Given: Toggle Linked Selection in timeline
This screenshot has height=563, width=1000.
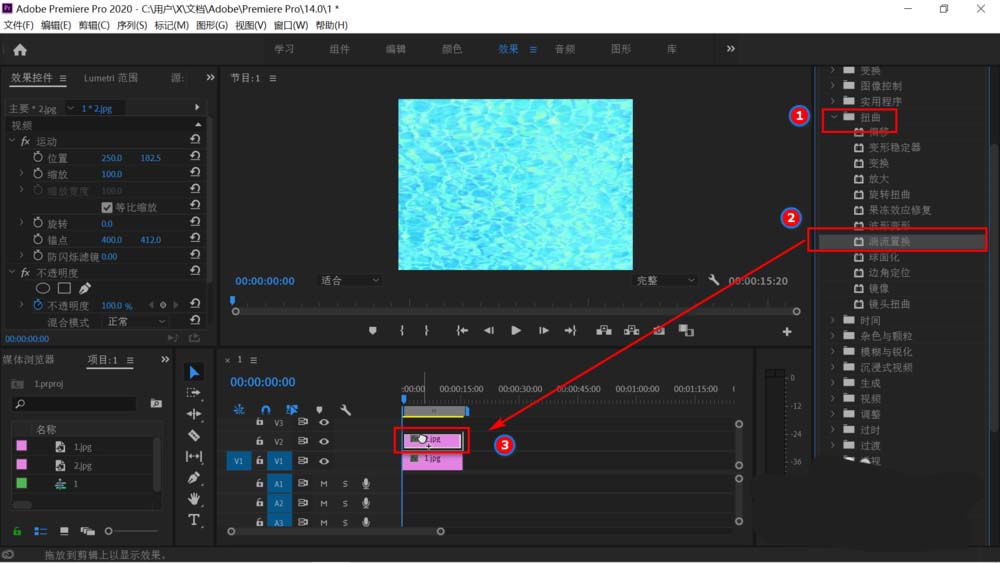Looking at the screenshot, I should pos(292,409).
